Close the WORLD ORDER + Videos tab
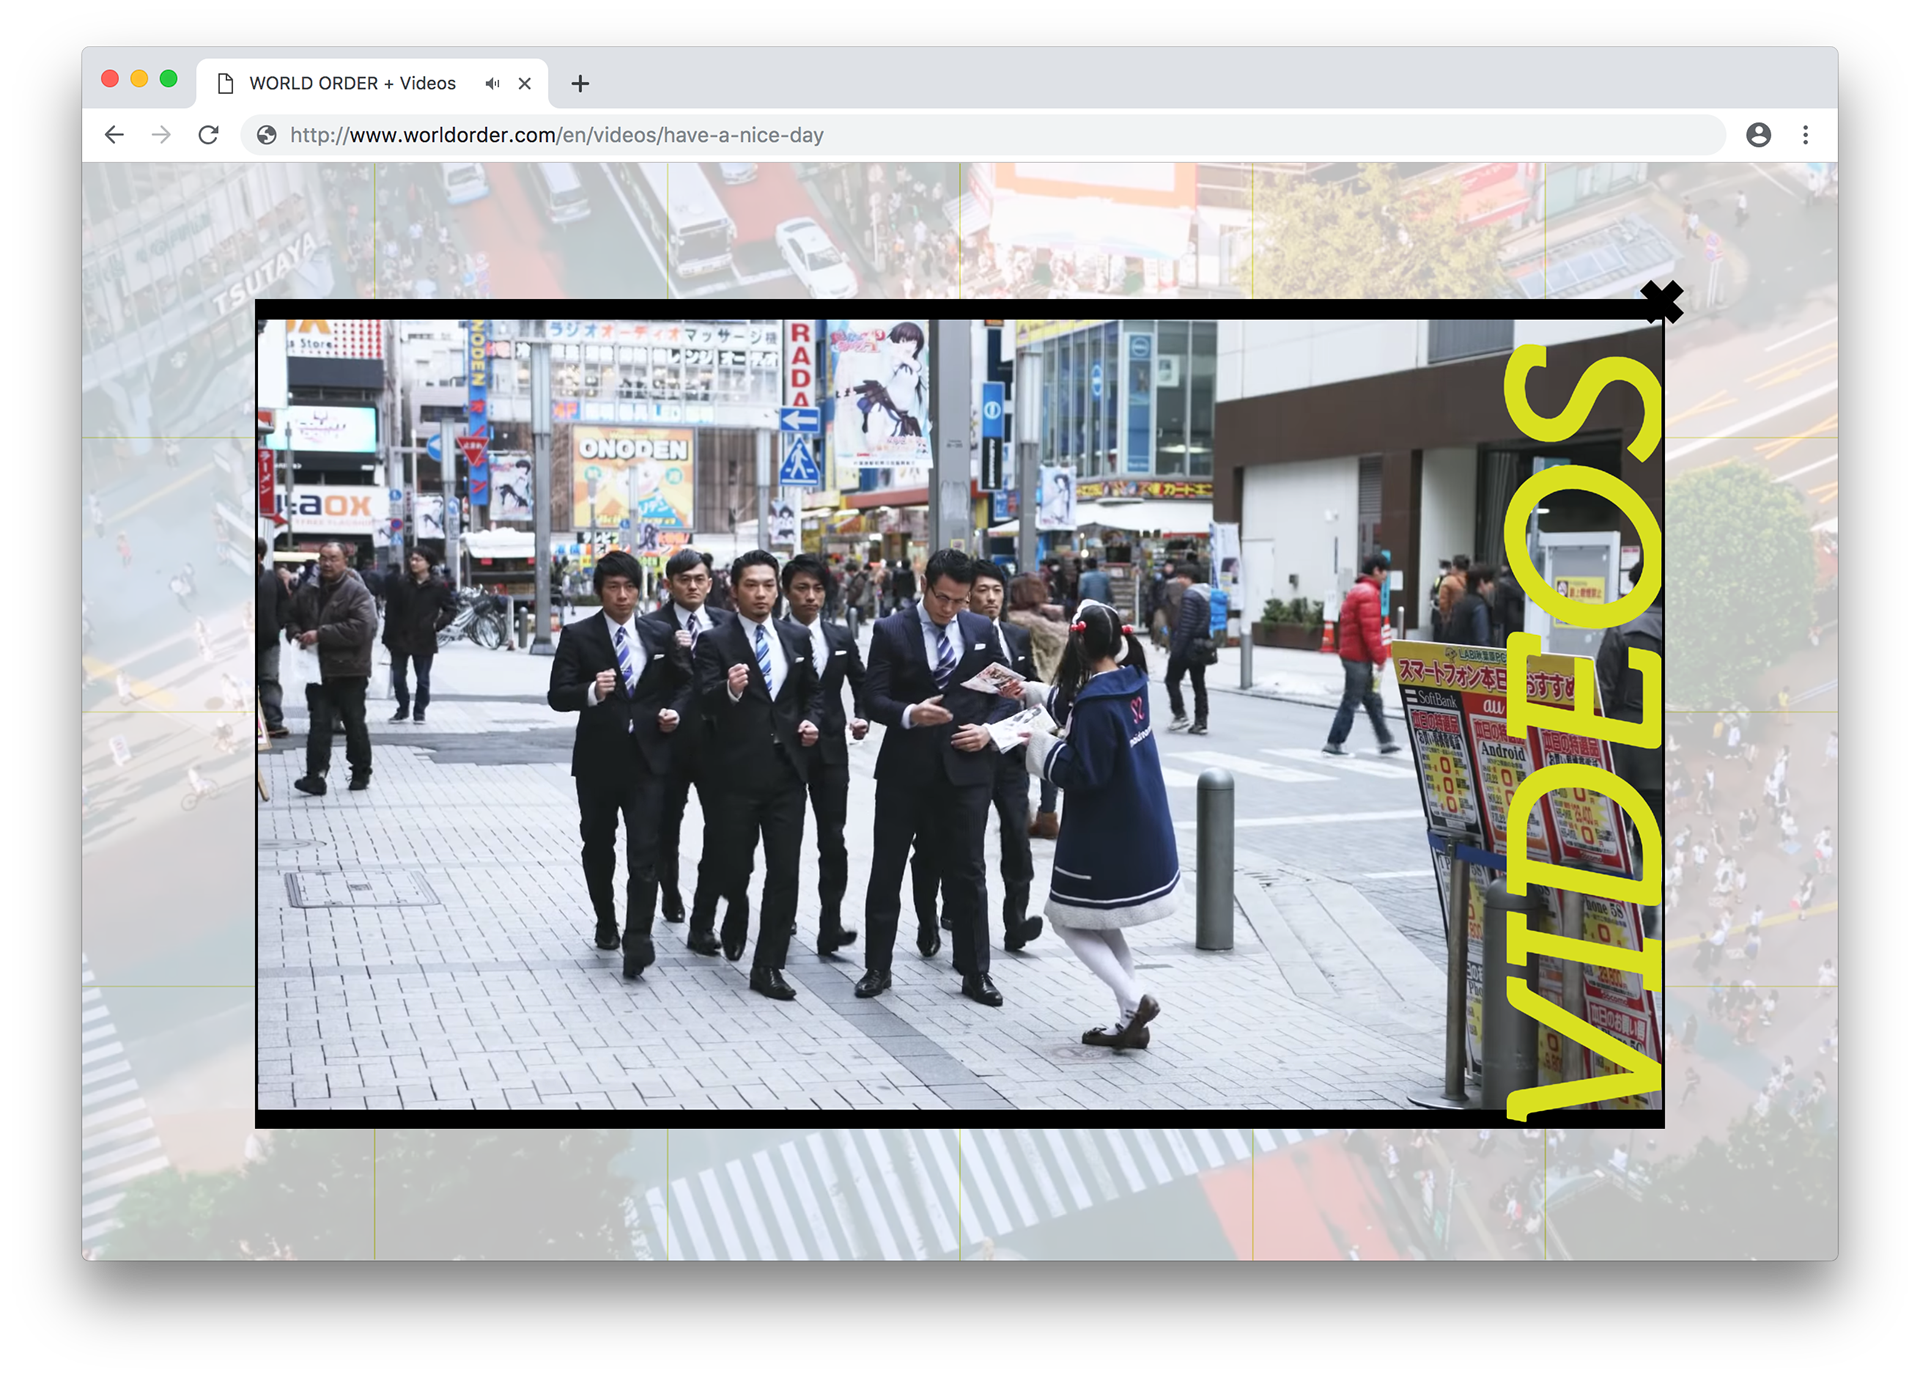 [525, 84]
